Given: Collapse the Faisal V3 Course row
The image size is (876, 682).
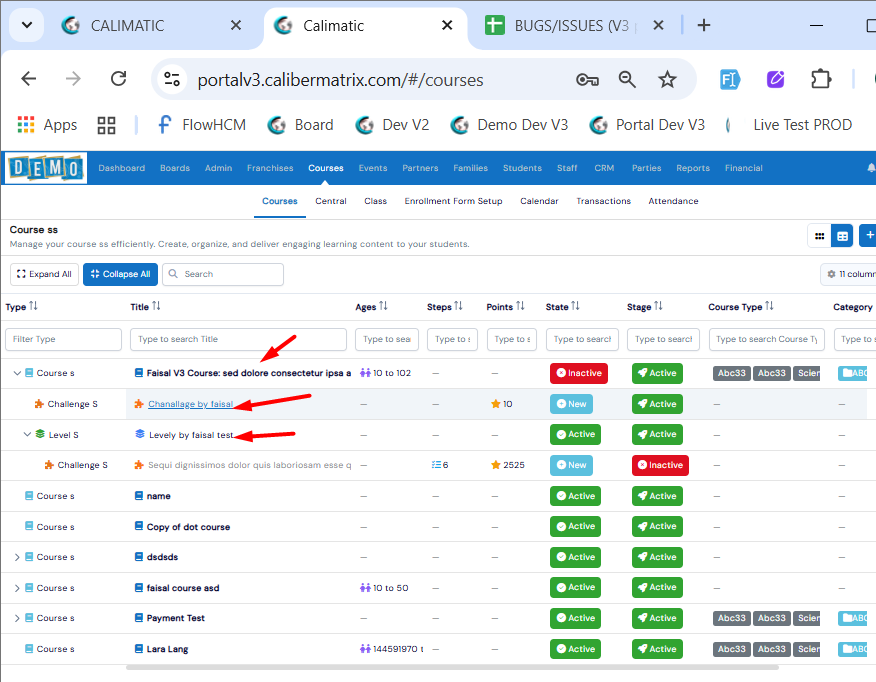Looking at the screenshot, I should (17, 373).
